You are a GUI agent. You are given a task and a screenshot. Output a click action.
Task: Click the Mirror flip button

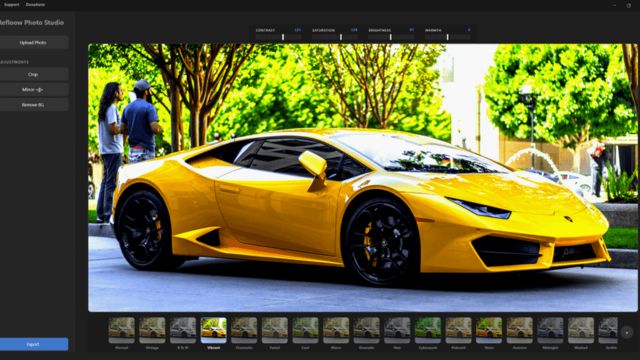pos(33,89)
